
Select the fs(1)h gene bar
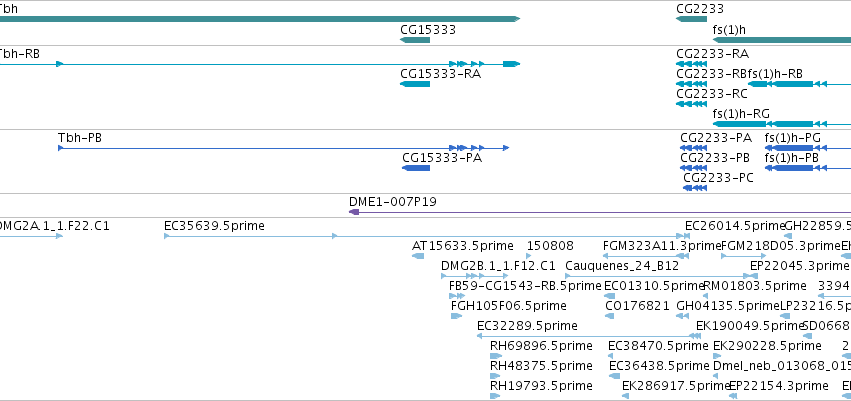tap(782, 40)
